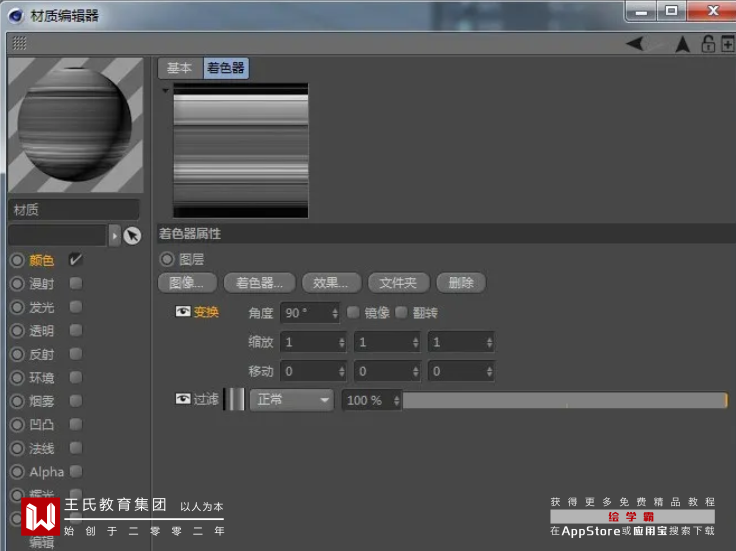736x551 pixels.
Task: Click the third 移动 move stepper arrows
Action: pos(490,372)
